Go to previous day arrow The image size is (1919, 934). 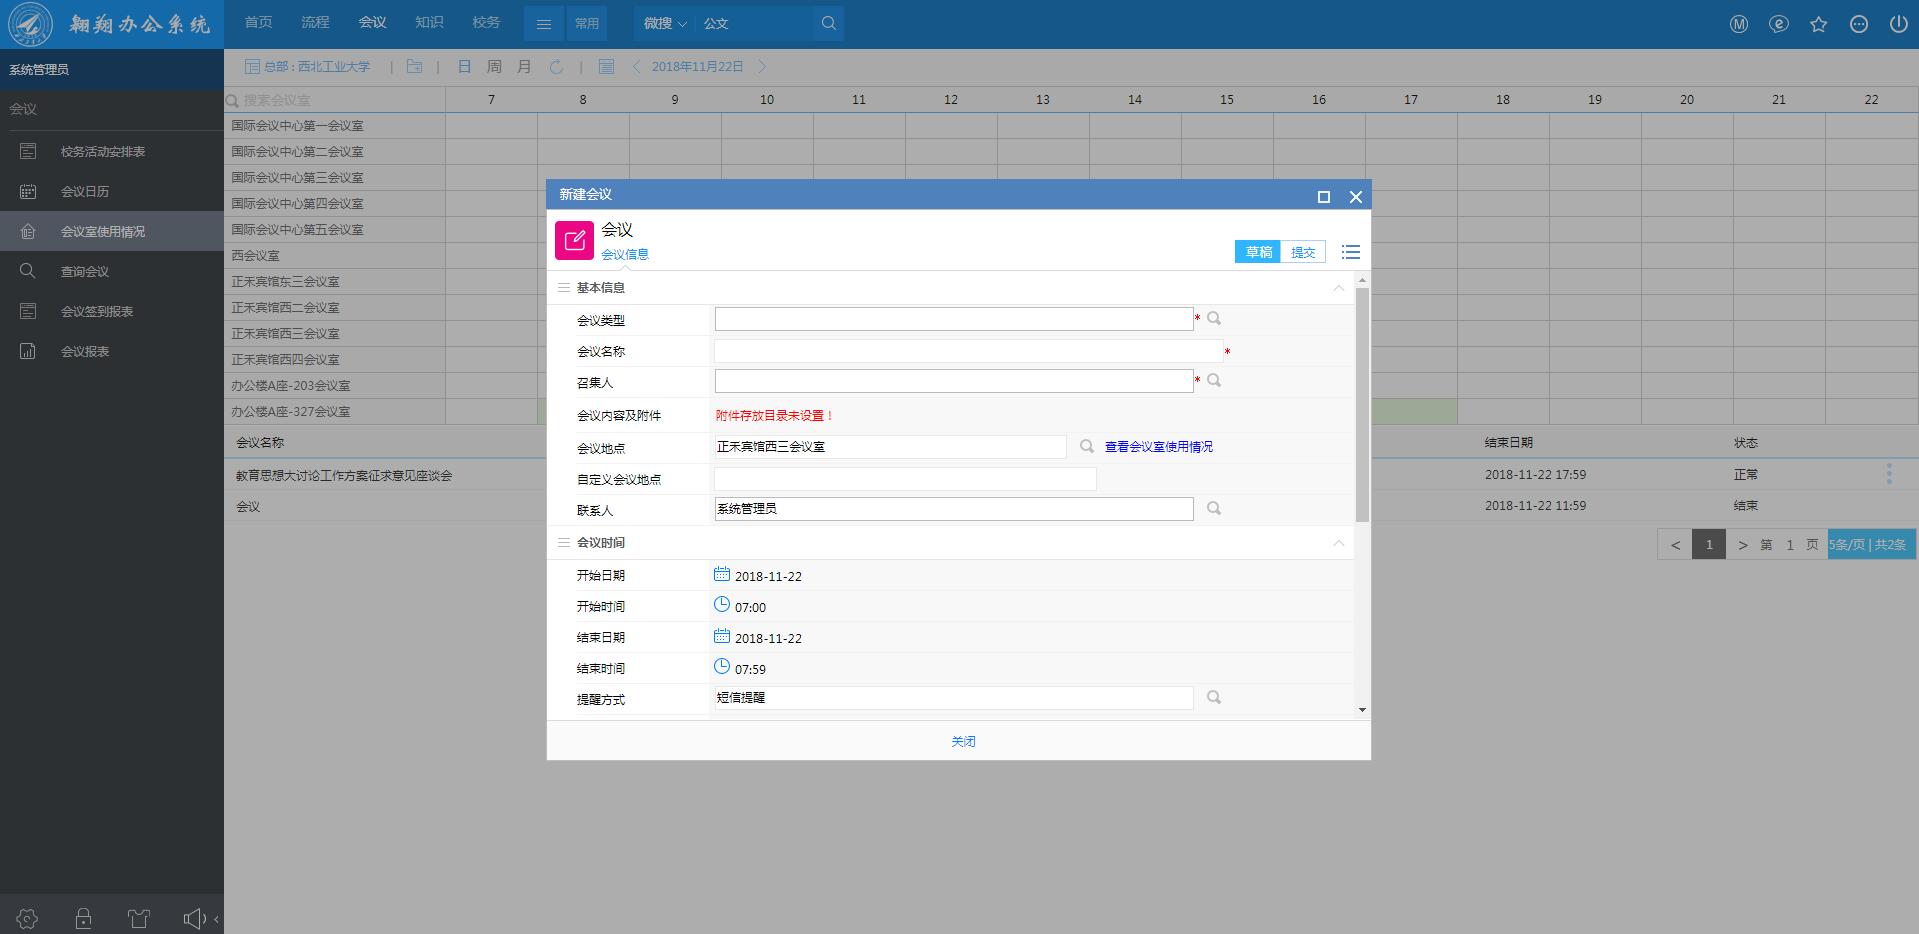pos(636,67)
